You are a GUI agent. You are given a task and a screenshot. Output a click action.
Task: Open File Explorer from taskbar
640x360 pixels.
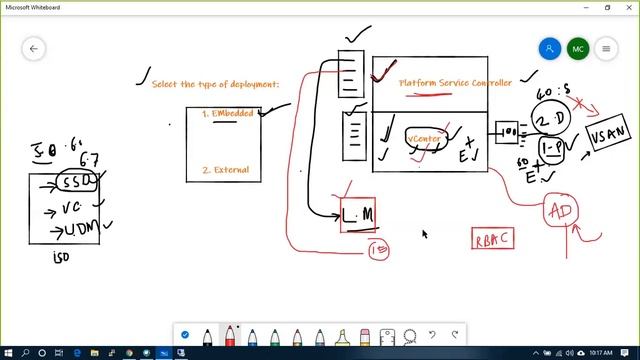coord(95,353)
